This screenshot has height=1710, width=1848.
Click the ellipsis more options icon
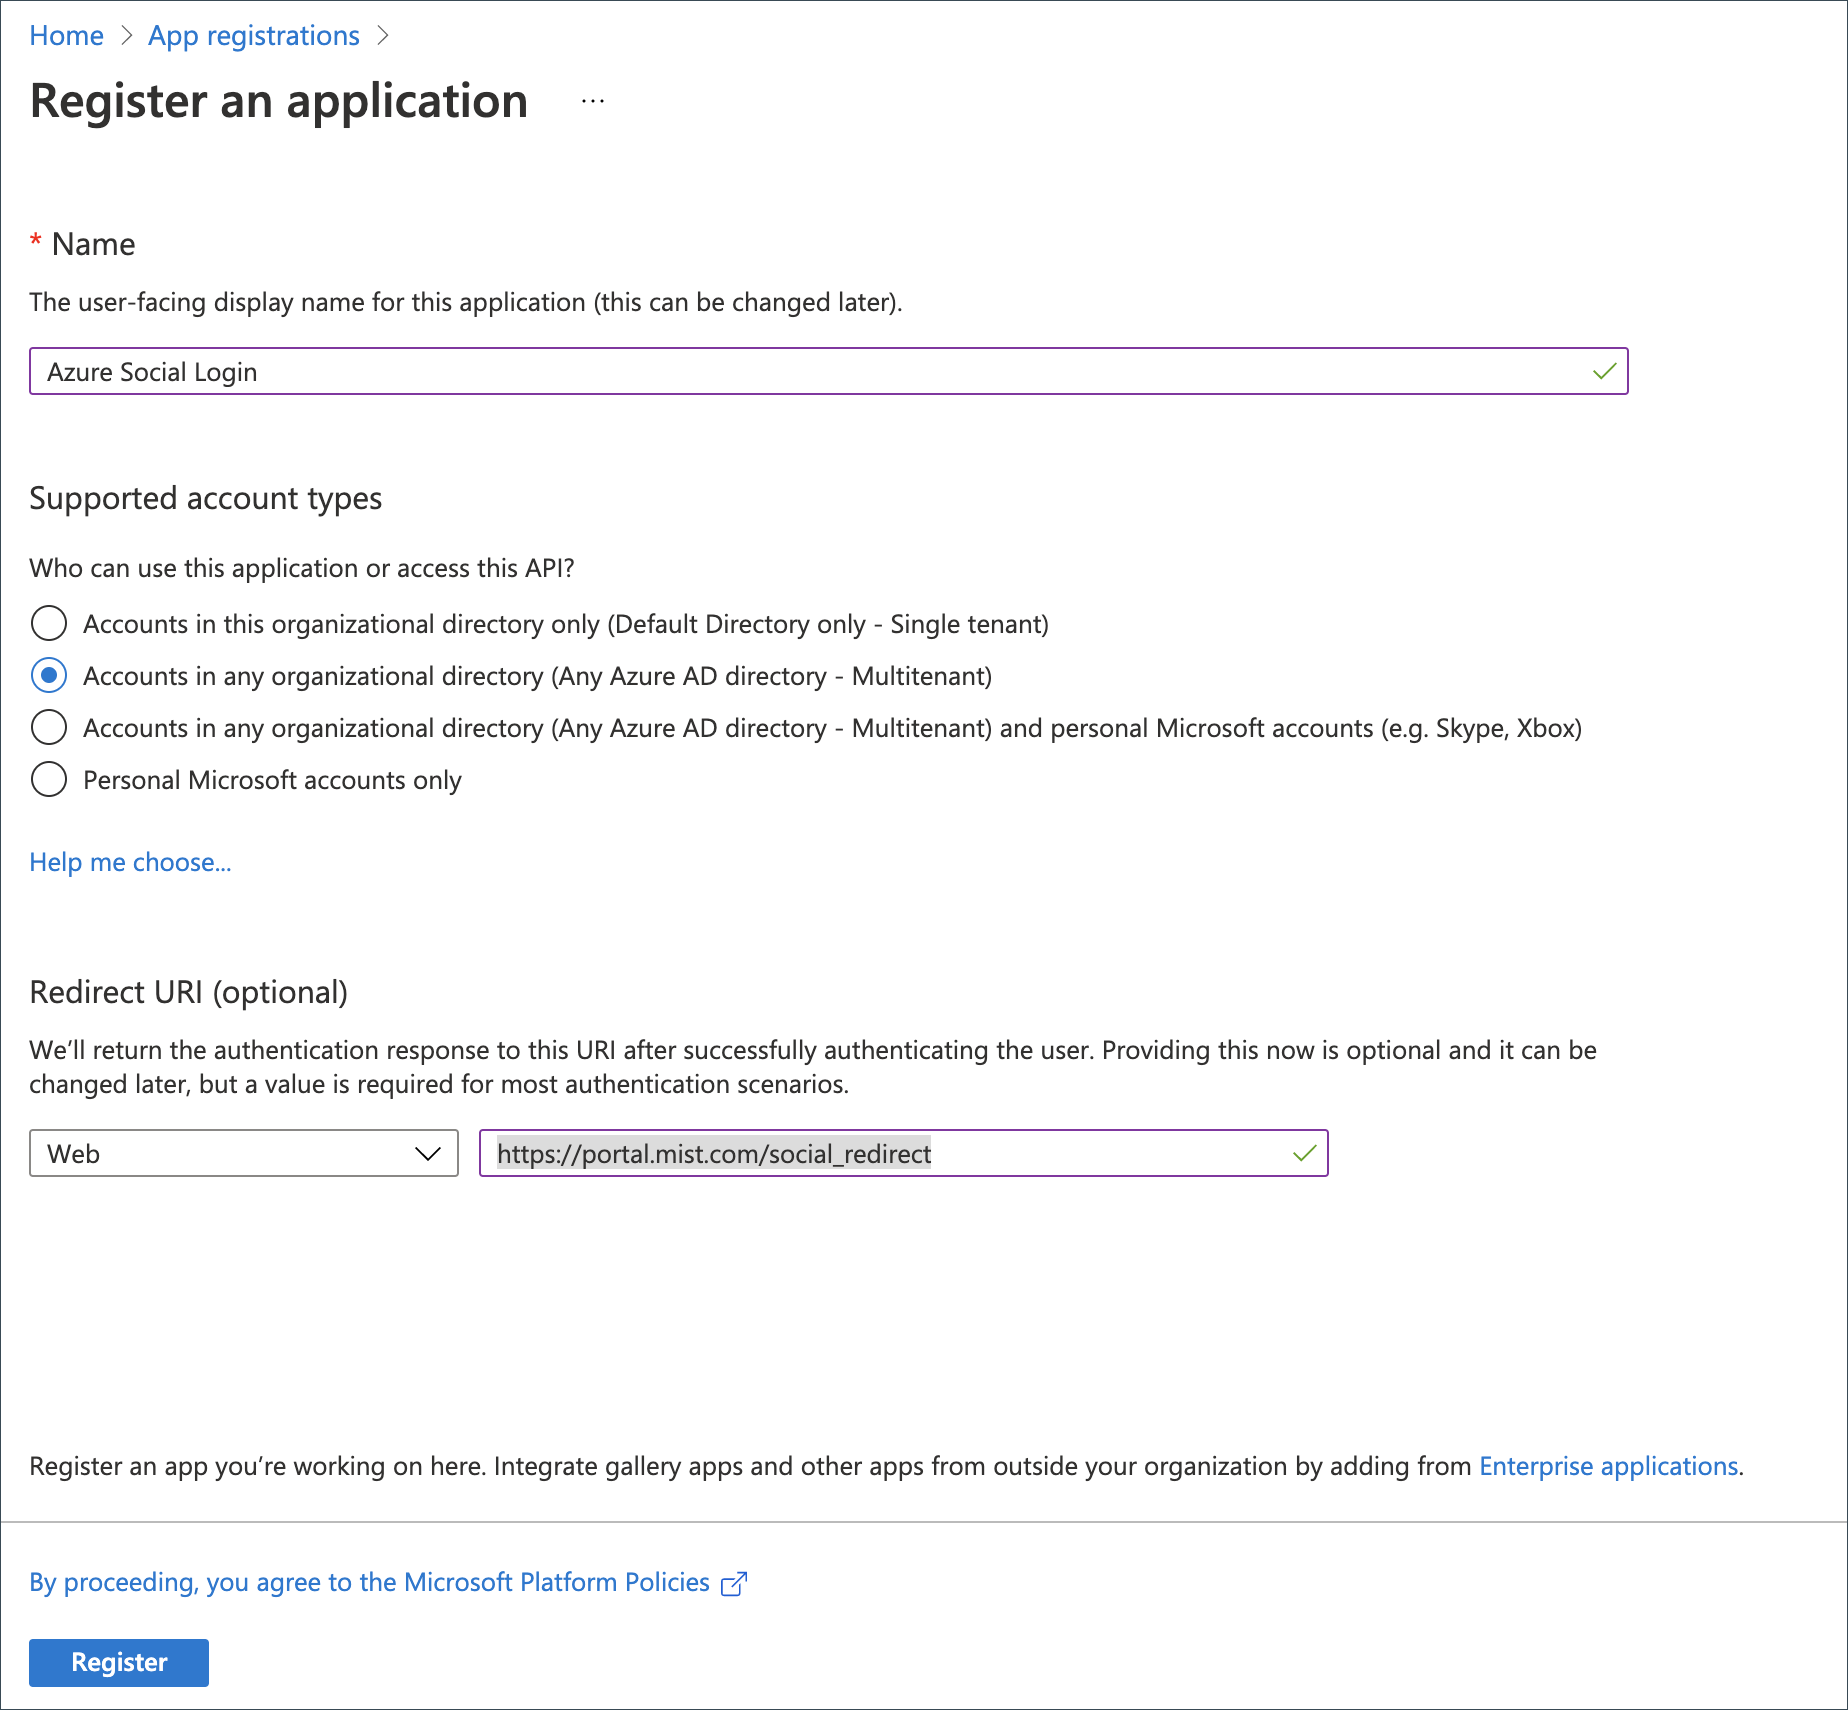pyautogui.click(x=593, y=102)
